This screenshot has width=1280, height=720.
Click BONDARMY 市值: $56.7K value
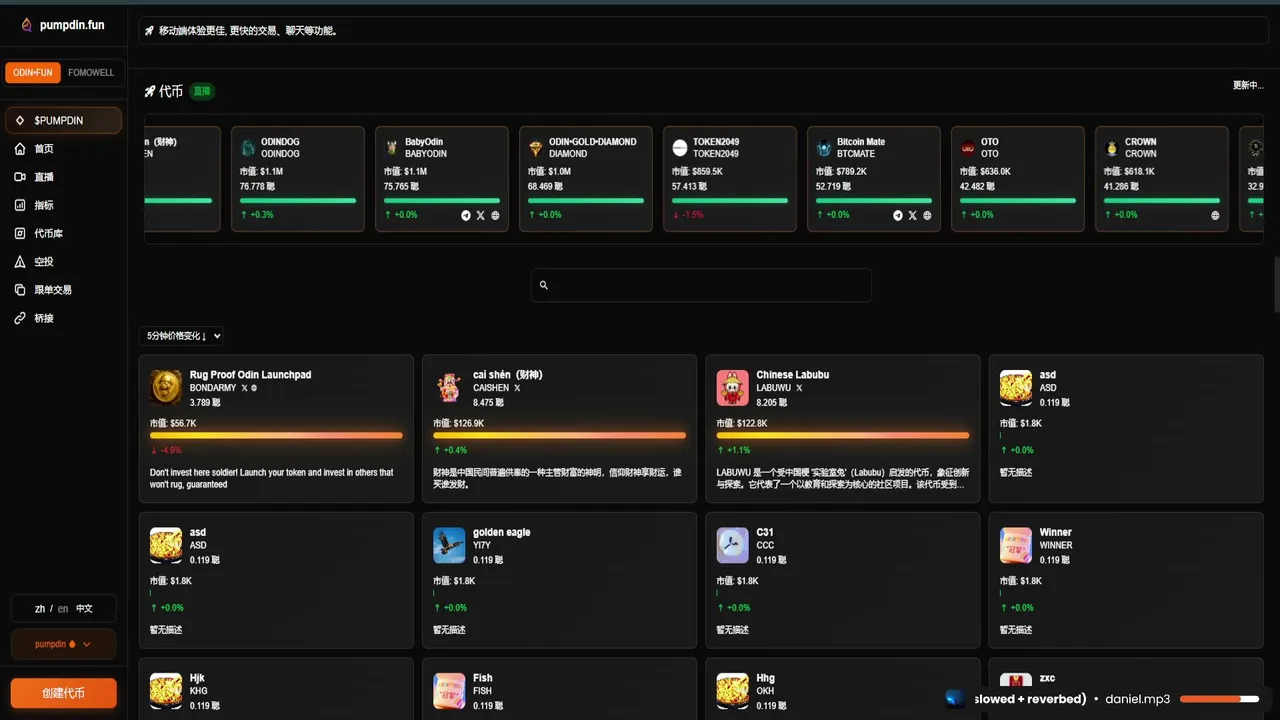(x=173, y=423)
